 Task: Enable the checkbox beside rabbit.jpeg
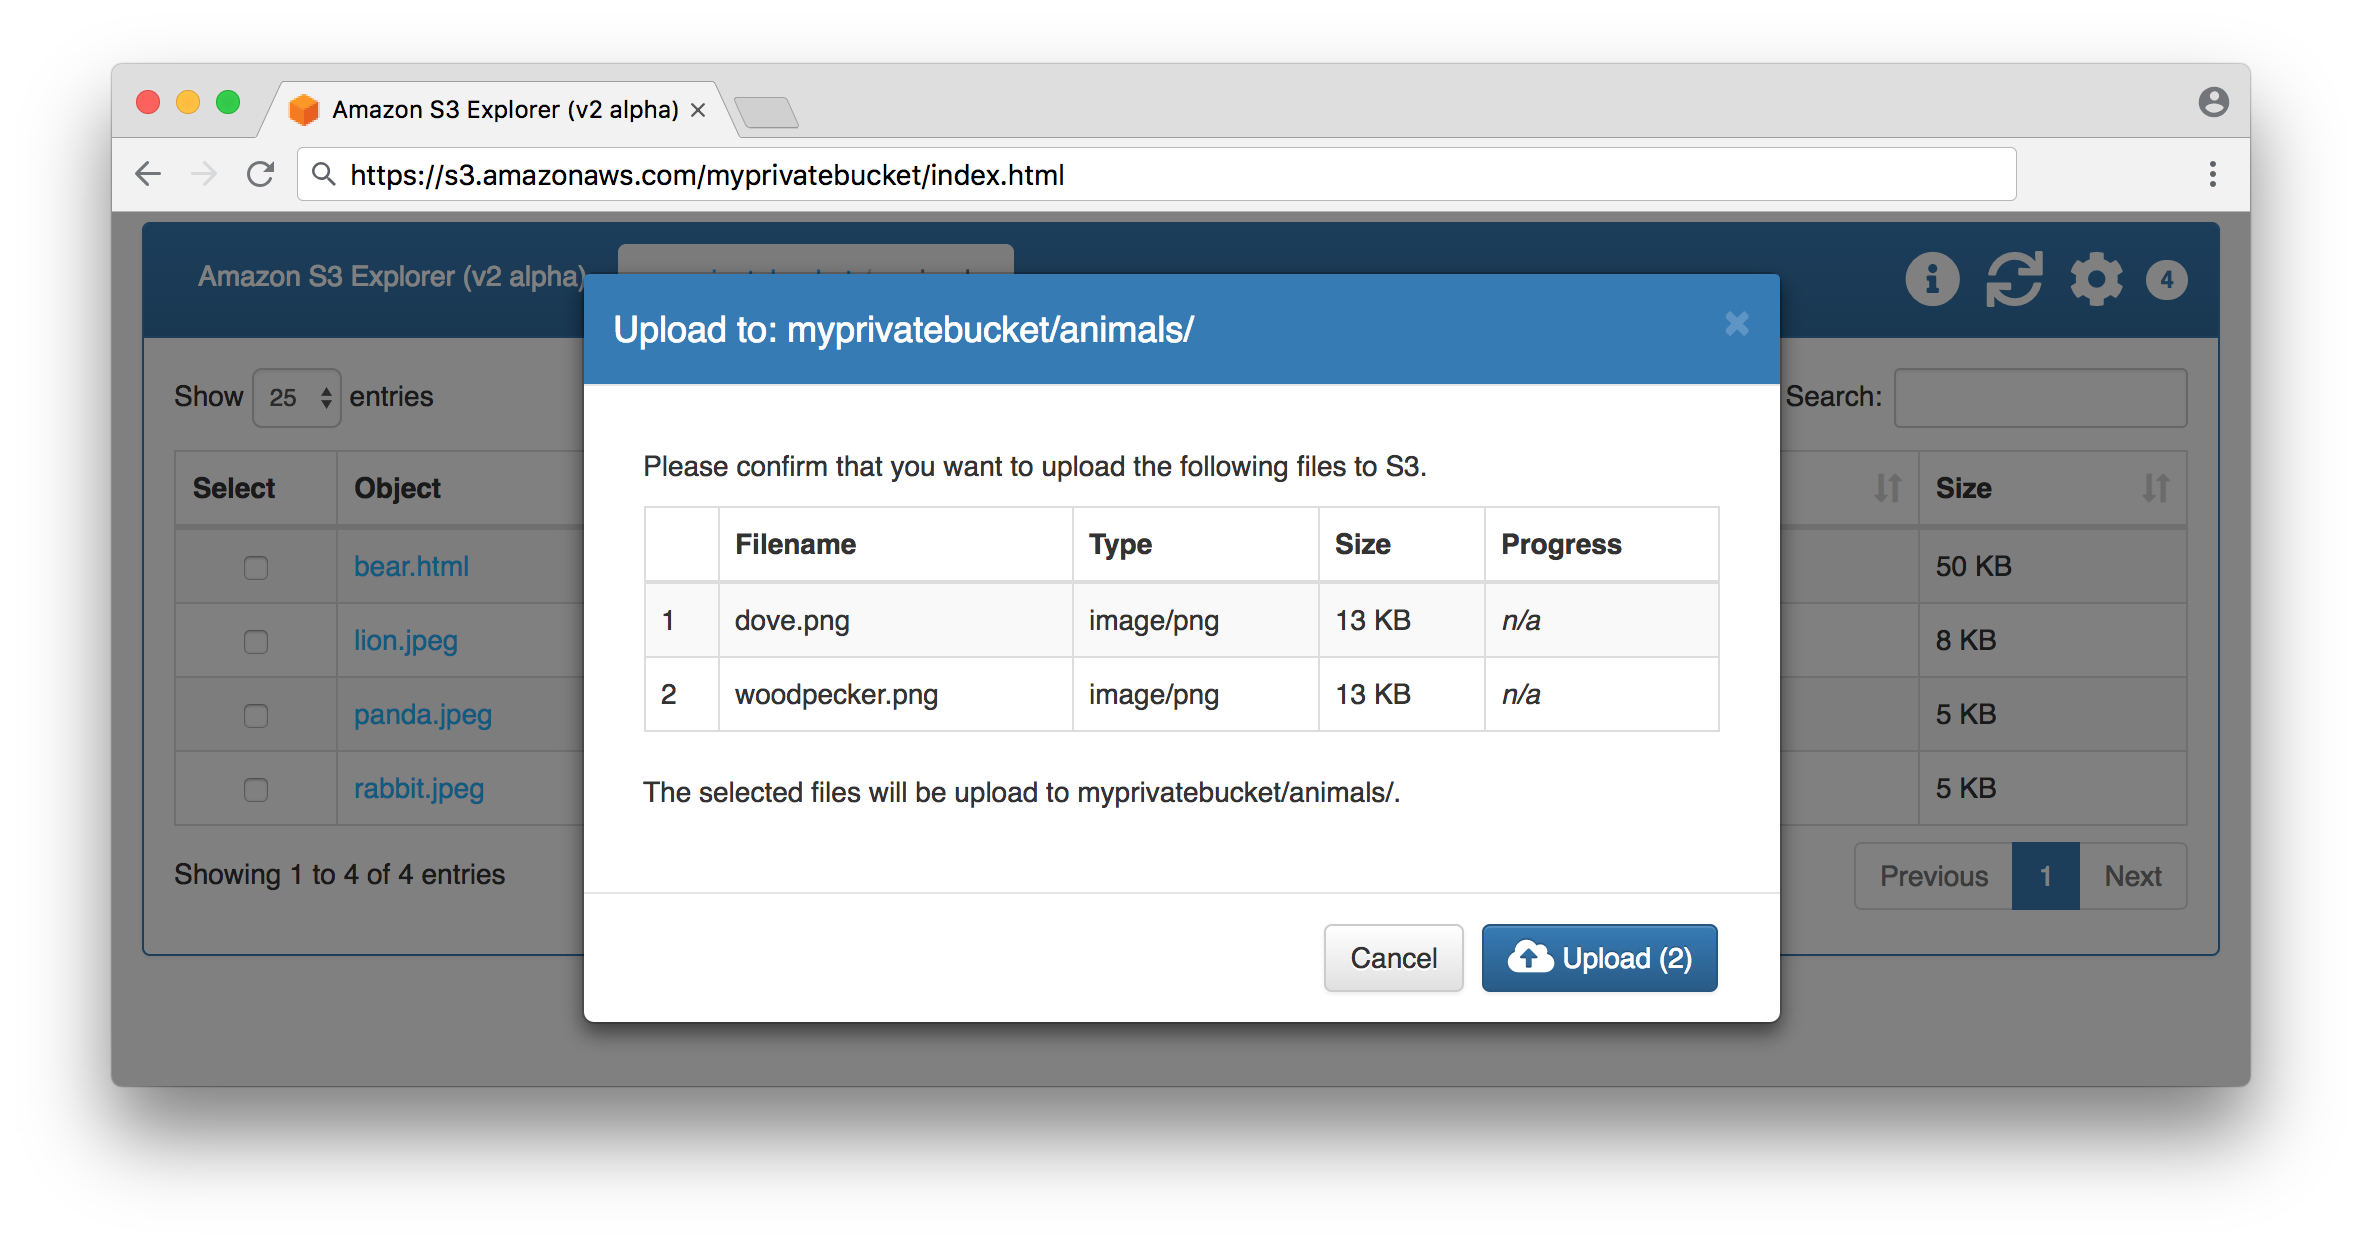tap(253, 789)
